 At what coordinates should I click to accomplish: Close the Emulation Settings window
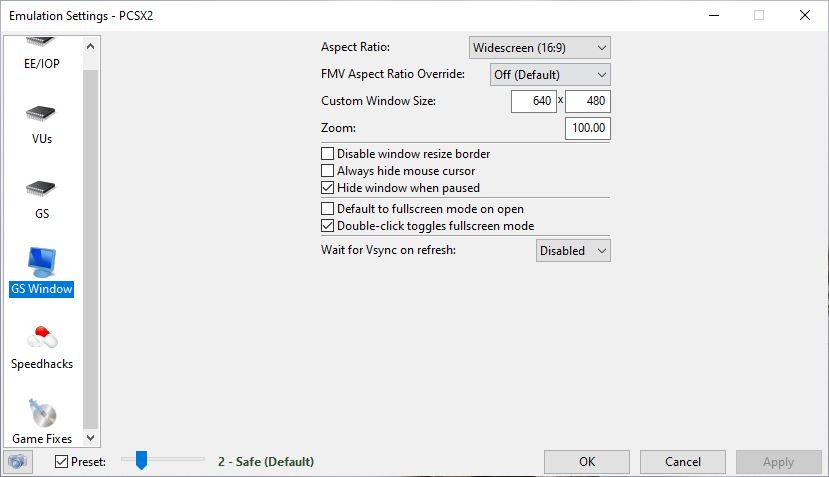tap(805, 15)
